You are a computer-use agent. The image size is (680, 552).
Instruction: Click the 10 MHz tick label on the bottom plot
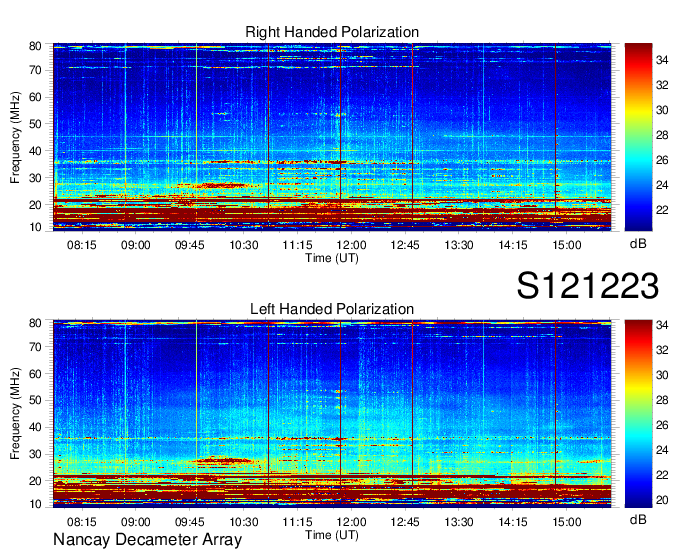tap(36, 504)
